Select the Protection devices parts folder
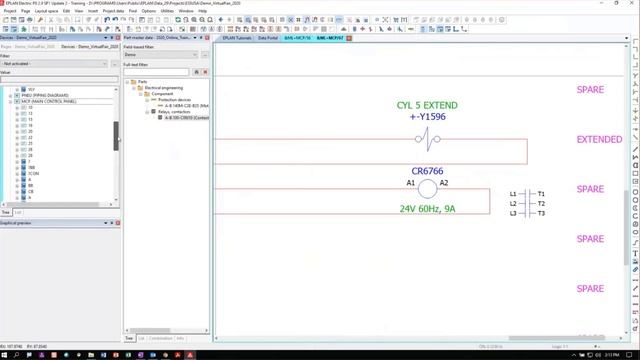This screenshot has width=640, height=360. click(x=174, y=100)
